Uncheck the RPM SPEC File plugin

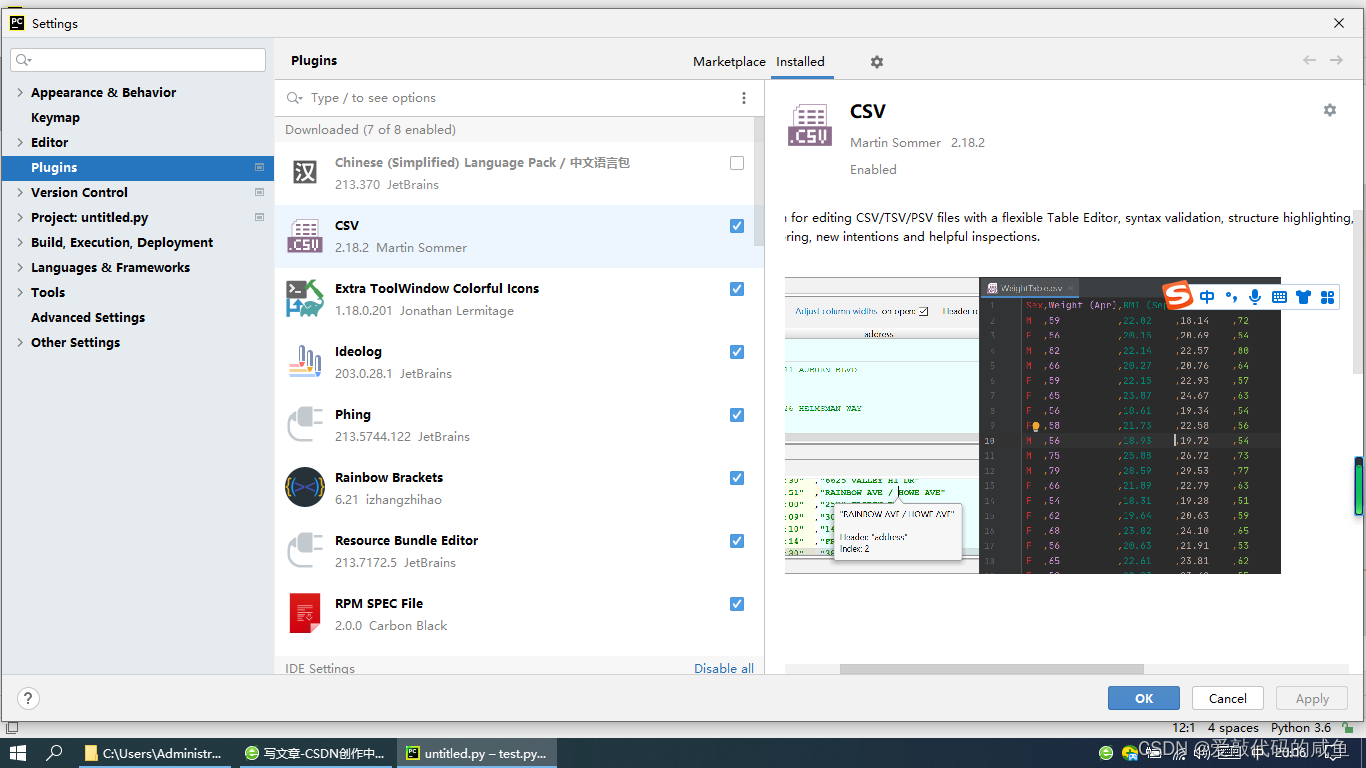pos(737,604)
